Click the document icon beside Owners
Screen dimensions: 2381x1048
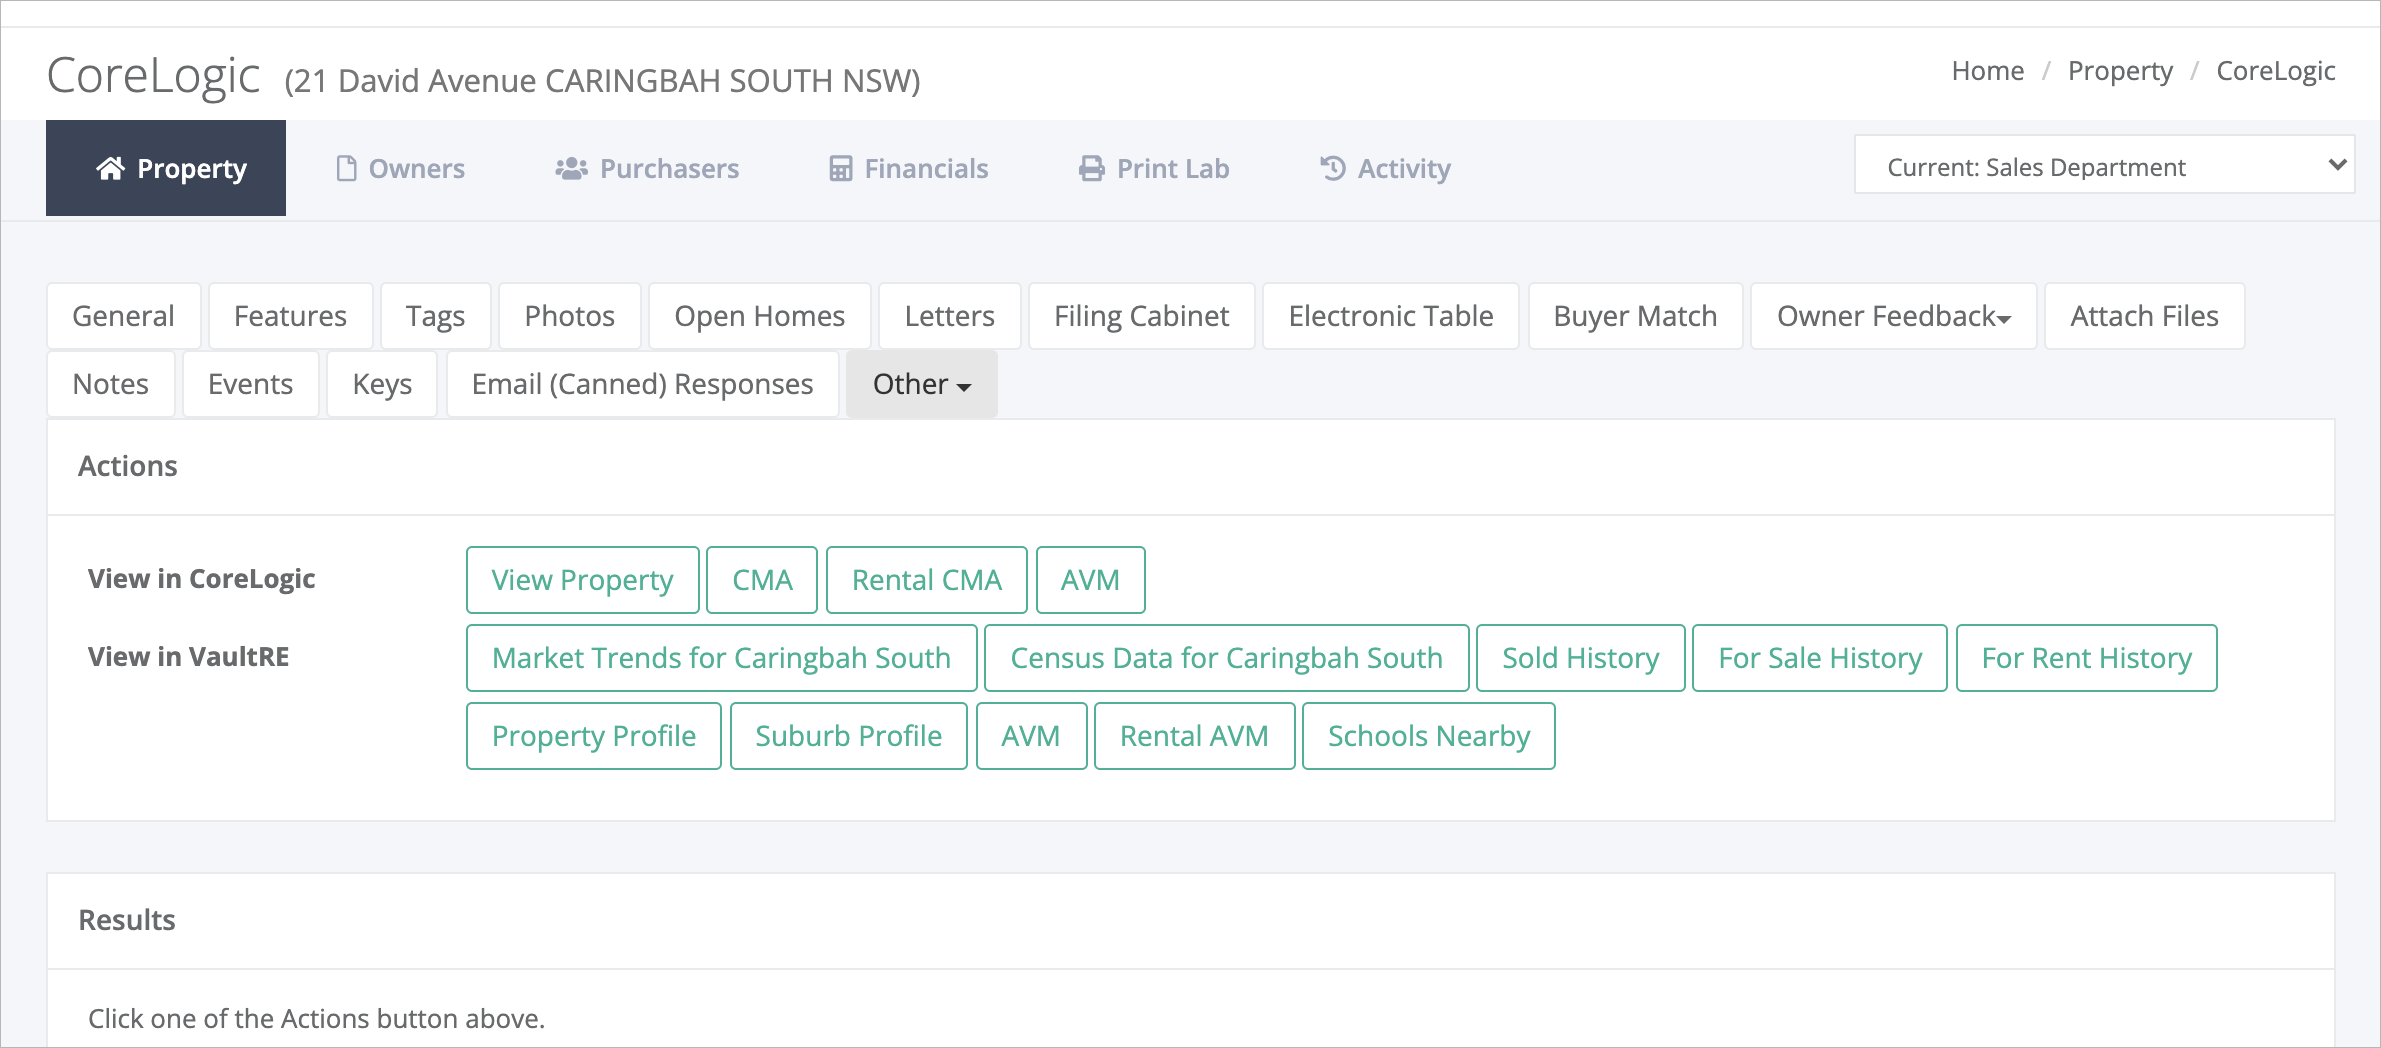coord(346,168)
